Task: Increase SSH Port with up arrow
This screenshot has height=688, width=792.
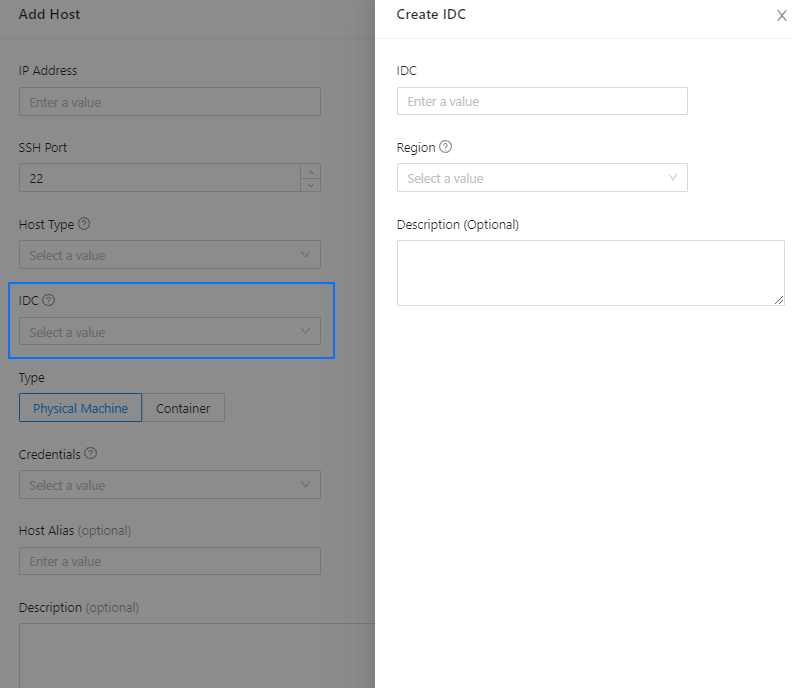Action: pos(310,171)
